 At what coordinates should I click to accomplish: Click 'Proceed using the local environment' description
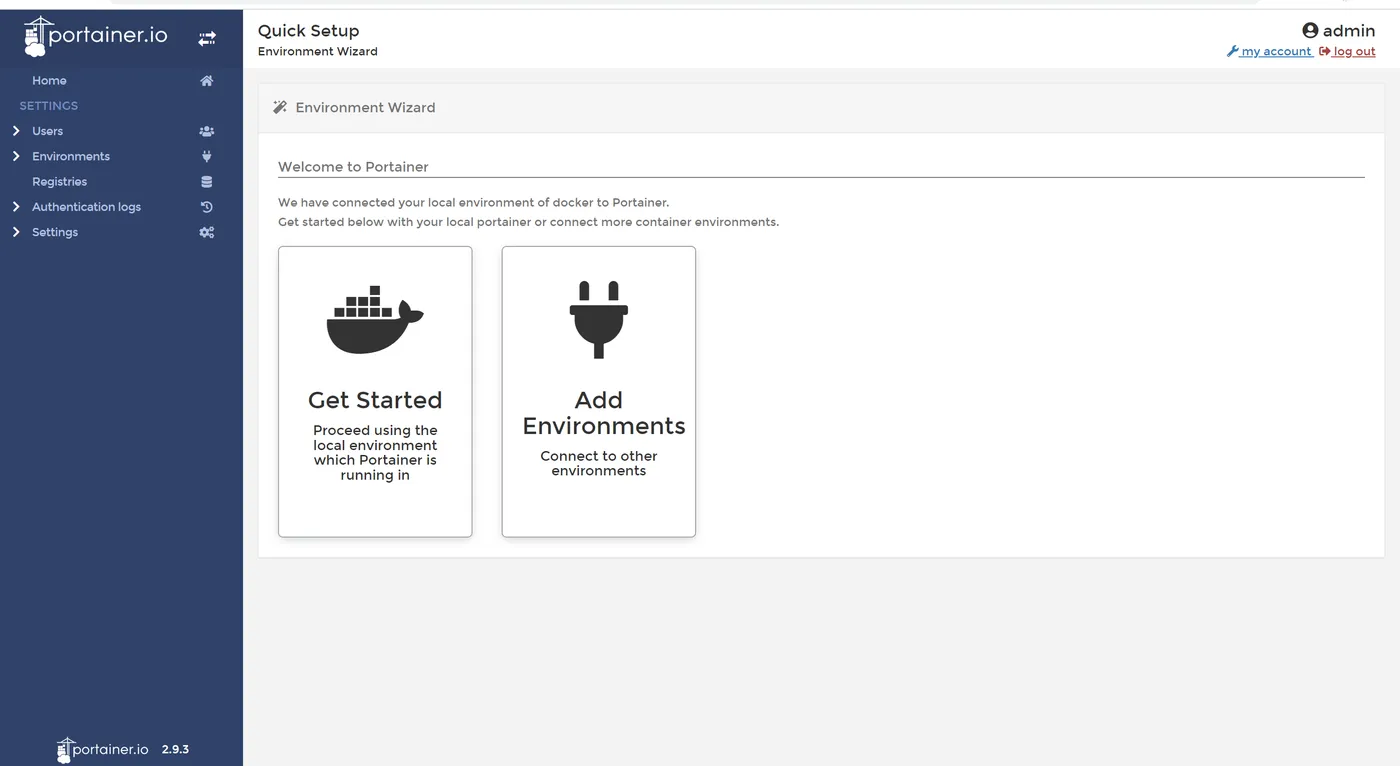pos(375,453)
